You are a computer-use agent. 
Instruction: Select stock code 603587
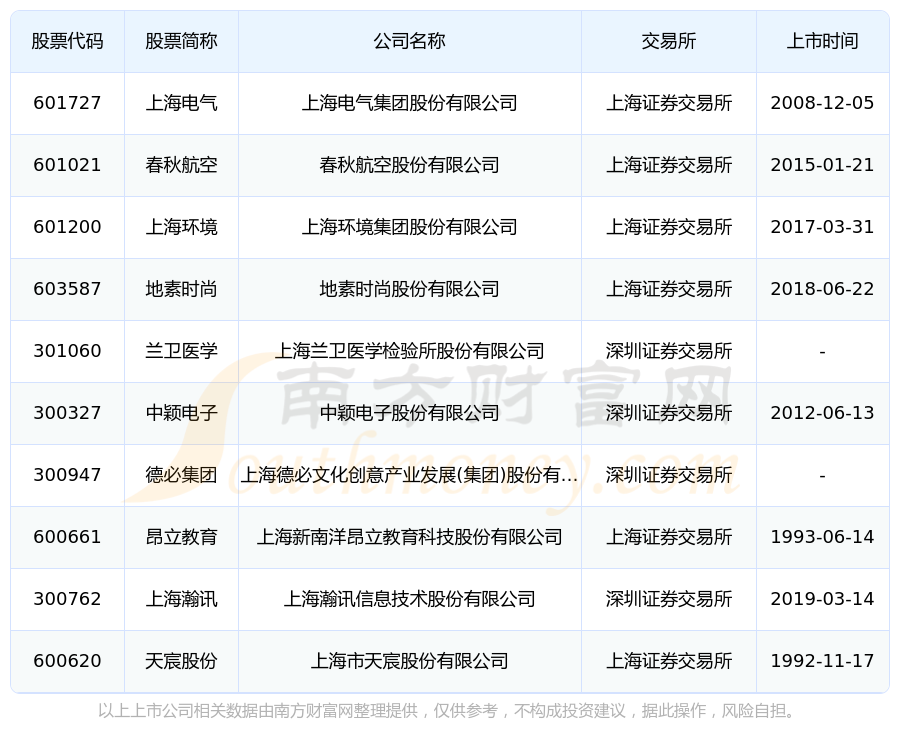point(67,289)
